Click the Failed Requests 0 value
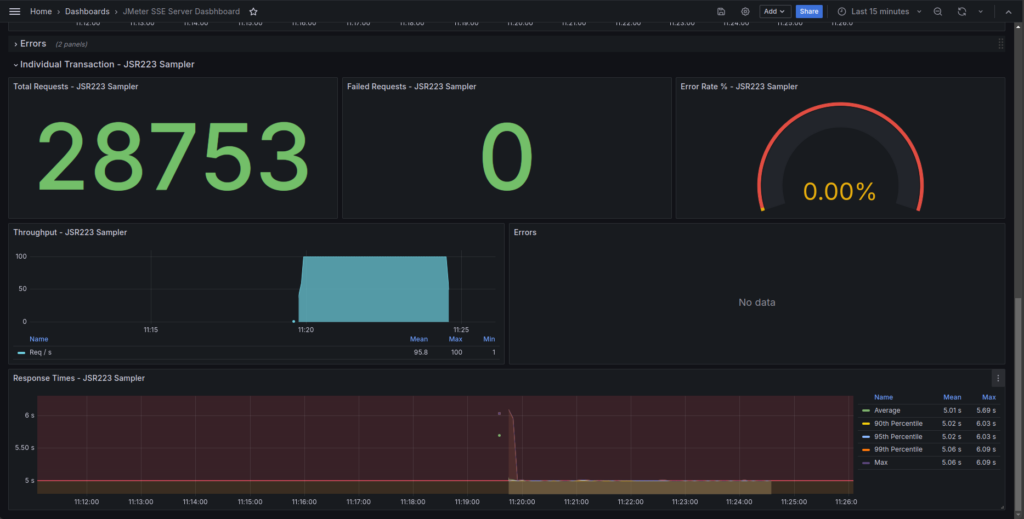The height and width of the screenshot is (519, 1024). (507, 157)
